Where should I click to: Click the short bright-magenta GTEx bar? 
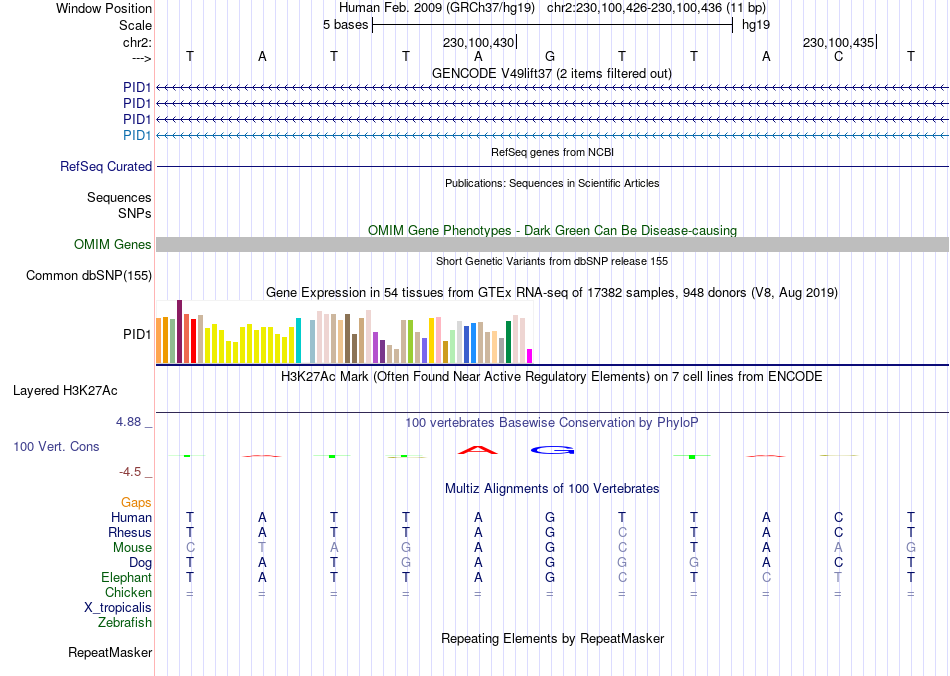[530, 356]
